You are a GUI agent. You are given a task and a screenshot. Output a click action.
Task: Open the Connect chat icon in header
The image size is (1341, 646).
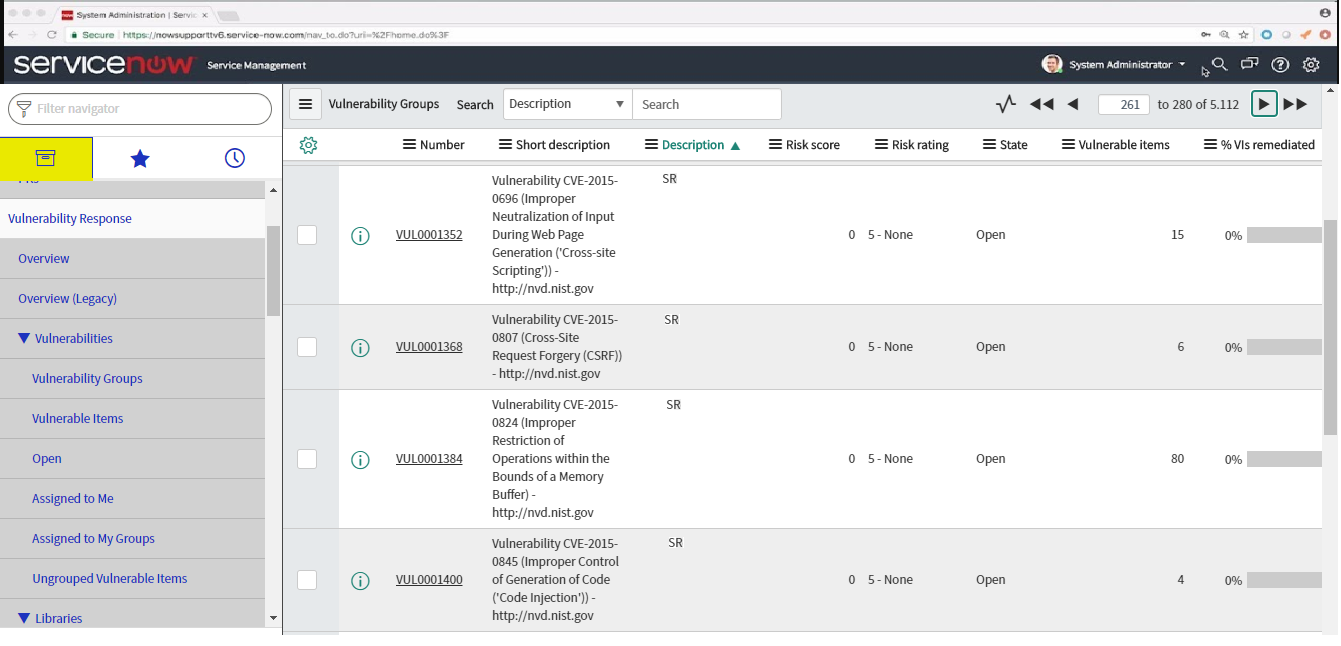(1249, 65)
